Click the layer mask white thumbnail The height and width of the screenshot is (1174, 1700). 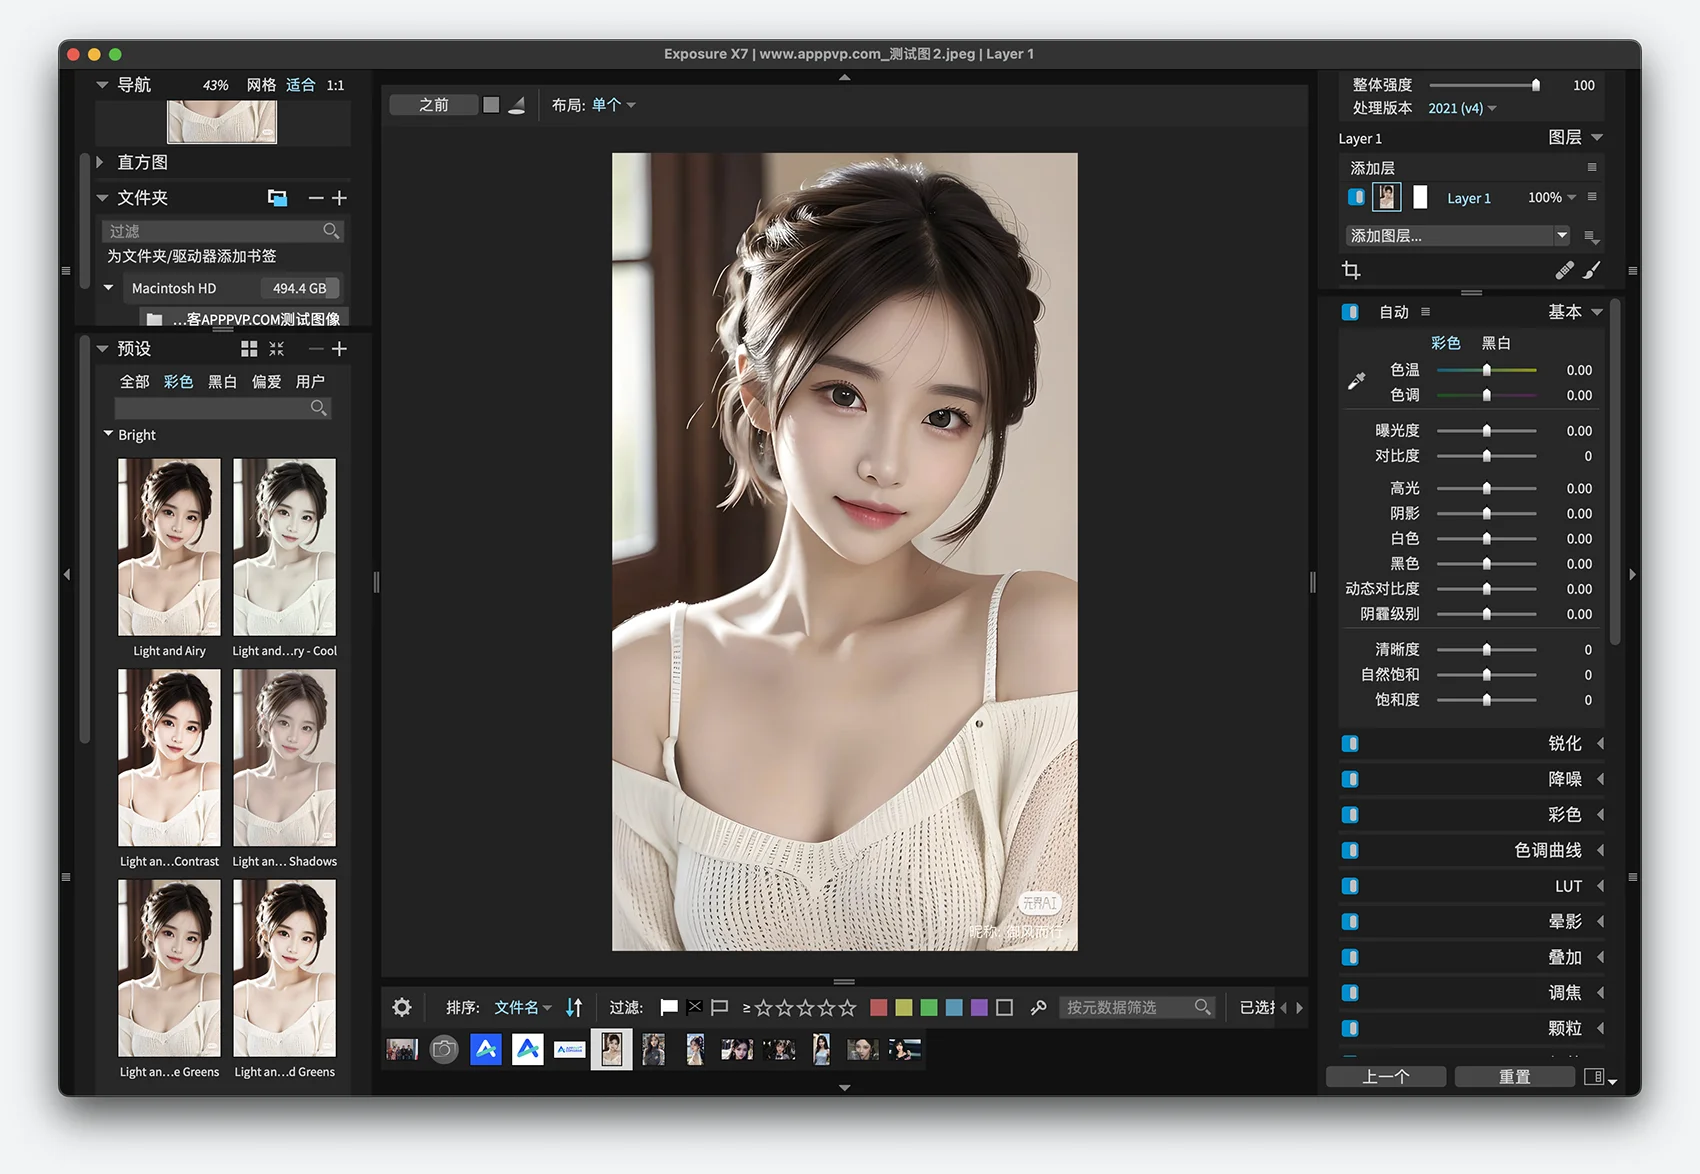coord(1420,197)
